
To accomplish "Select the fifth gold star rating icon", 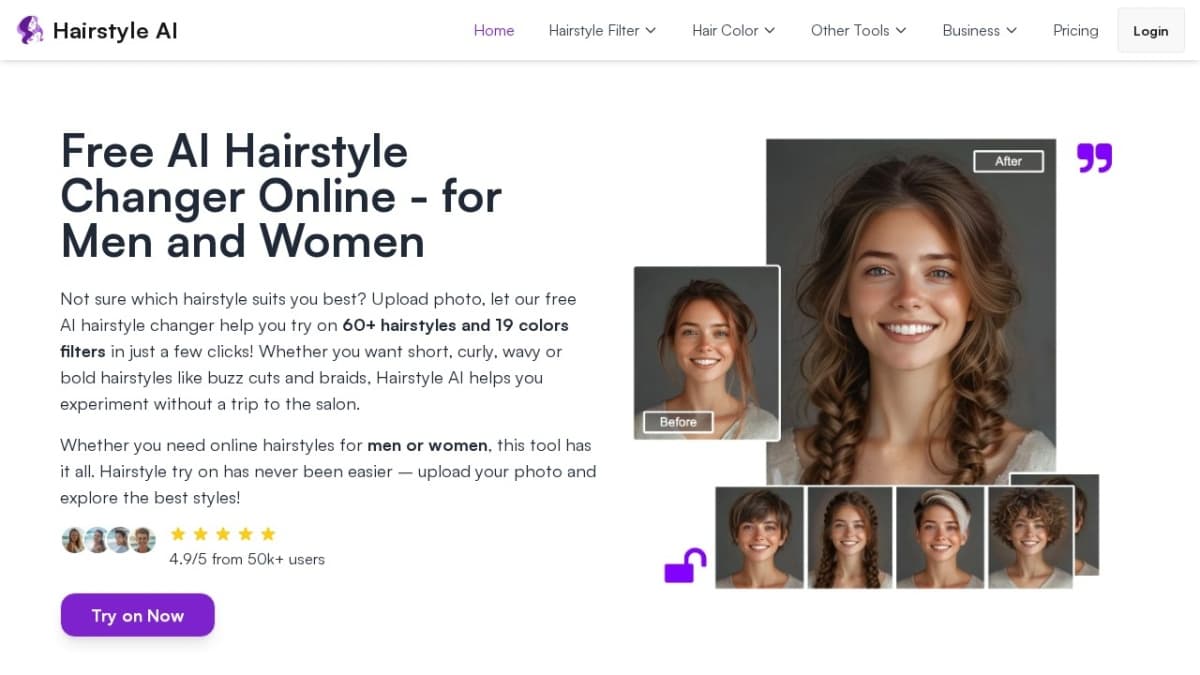I will [267, 533].
